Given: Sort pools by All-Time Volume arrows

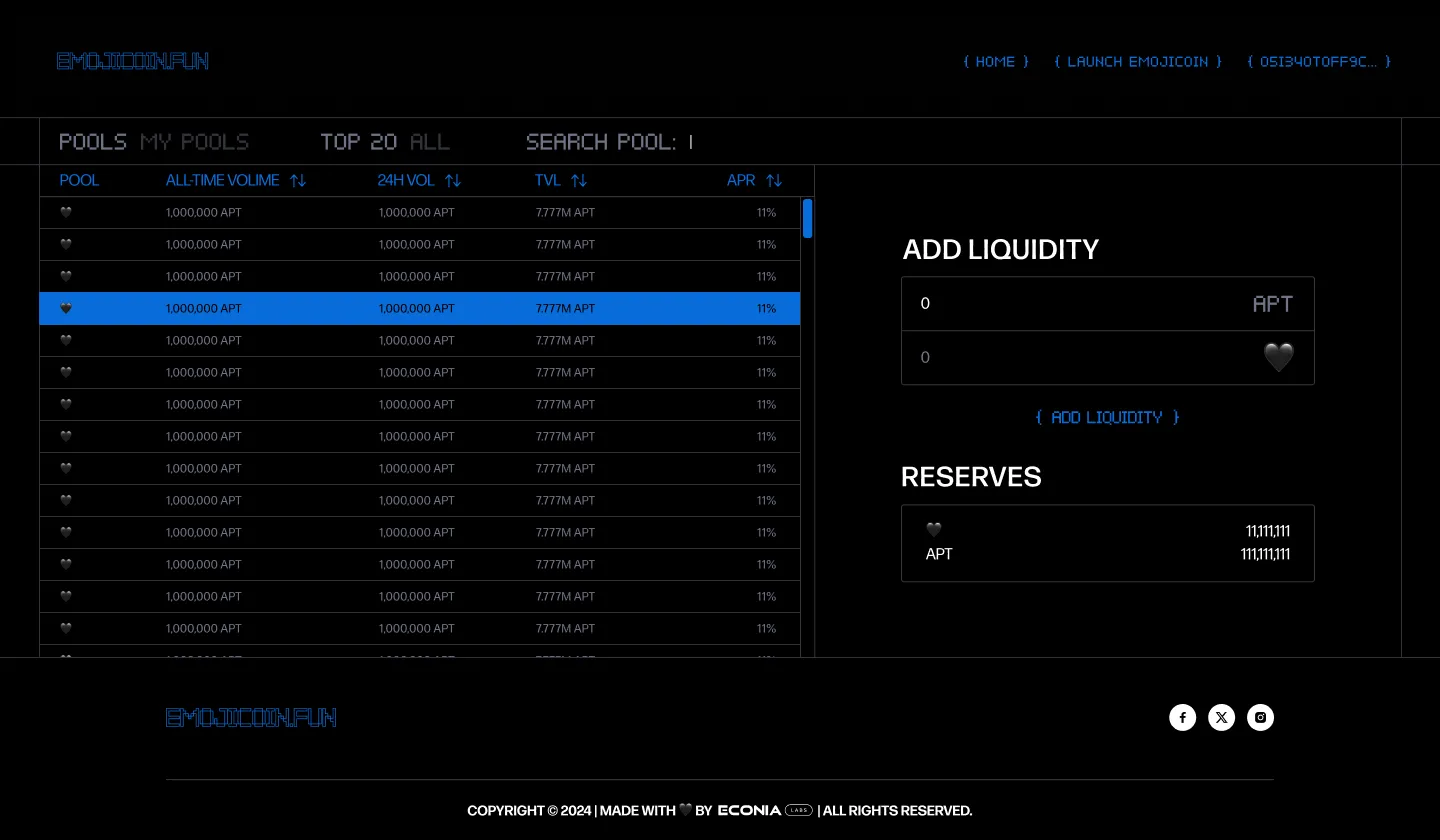Looking at the screenshot, I should click(x=297, y=181).
